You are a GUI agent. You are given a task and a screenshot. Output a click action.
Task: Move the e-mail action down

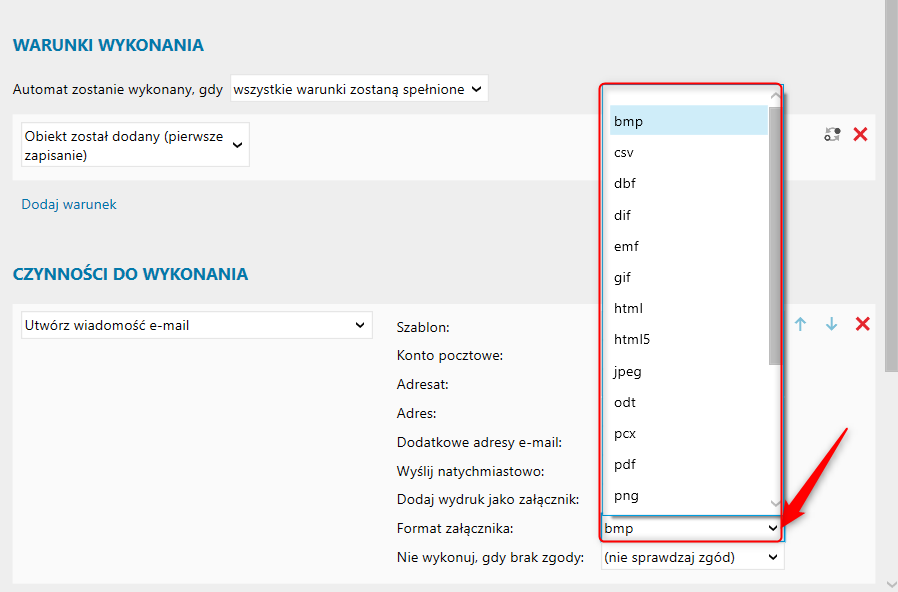(x=831, y=325)
